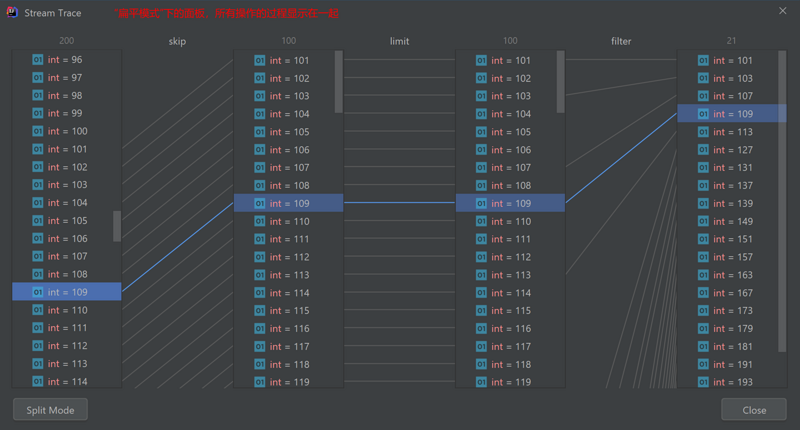This screenshot has width=800, height=430.
Task: Select int = 119 in the skip results column
Action: click(288, 382)
